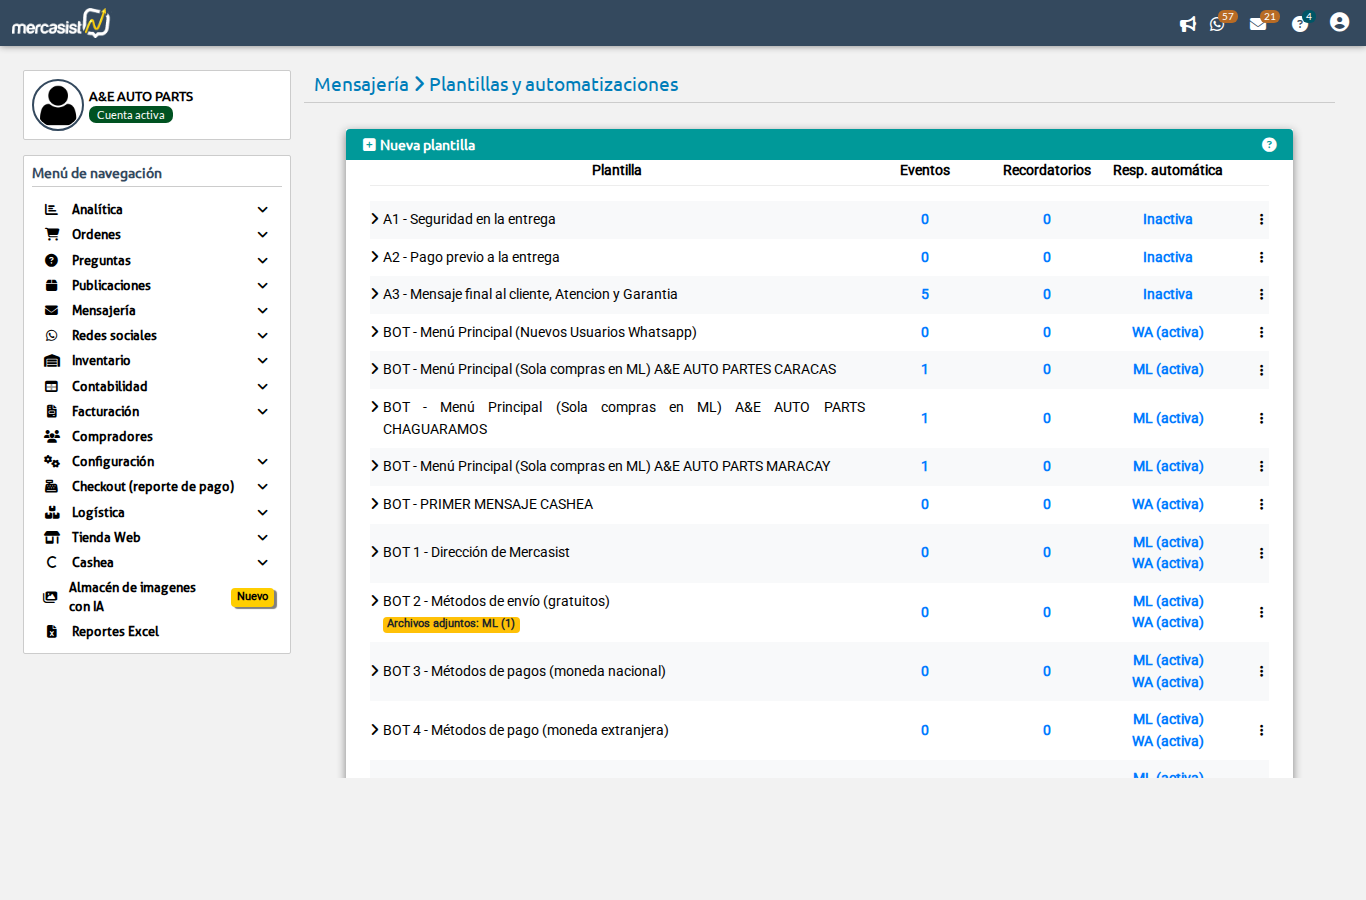Click the user account icon in header

pos(1339,22)
